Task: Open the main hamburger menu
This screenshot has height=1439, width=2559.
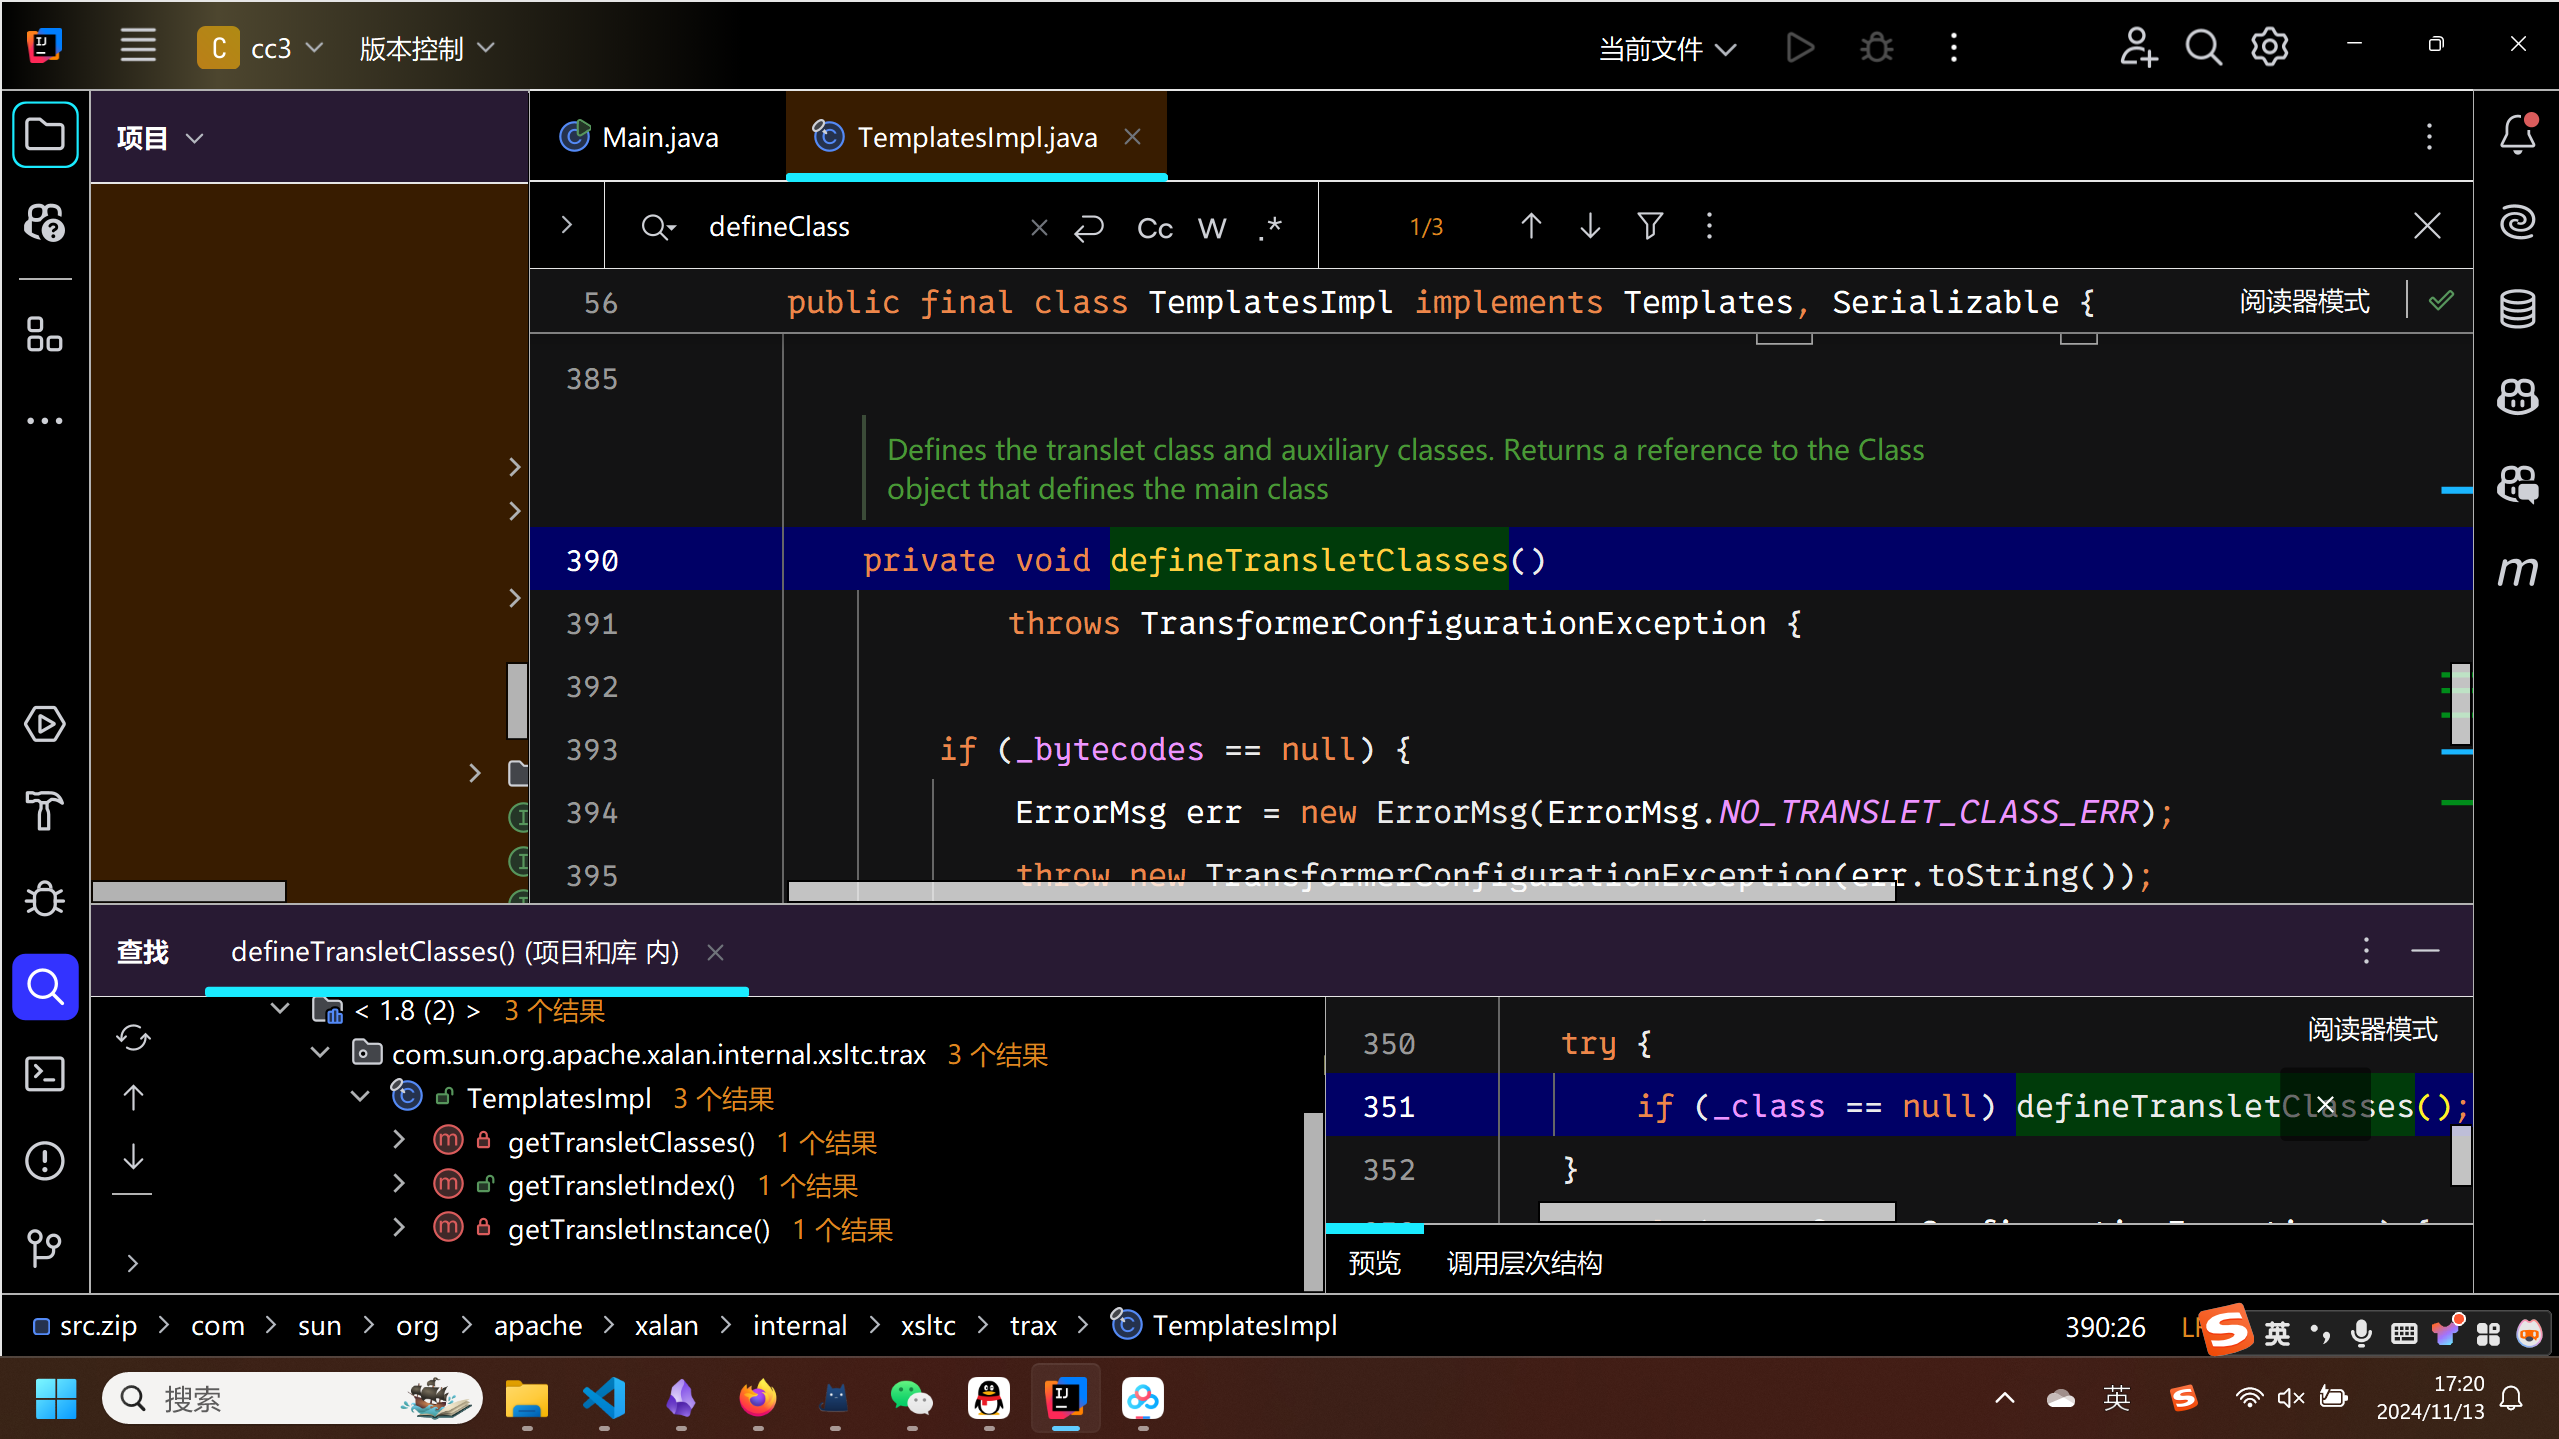Action: click(x=138, y=47)
